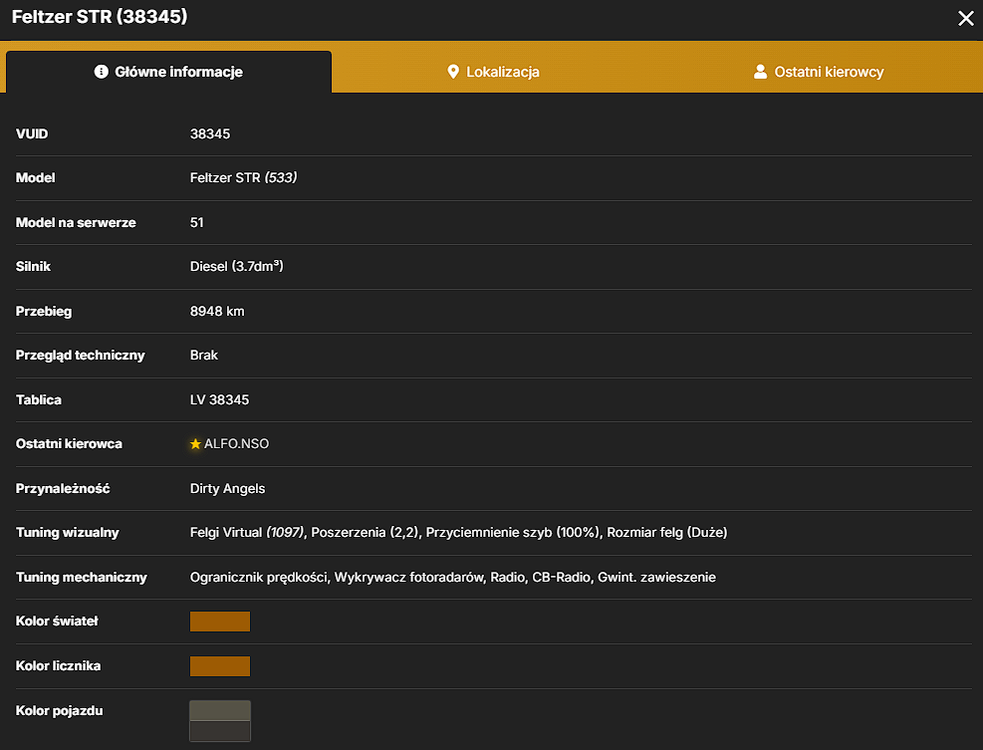Select the plate number LV 38345
Viewport: 983px width, 750px height.
coord(219,400)
